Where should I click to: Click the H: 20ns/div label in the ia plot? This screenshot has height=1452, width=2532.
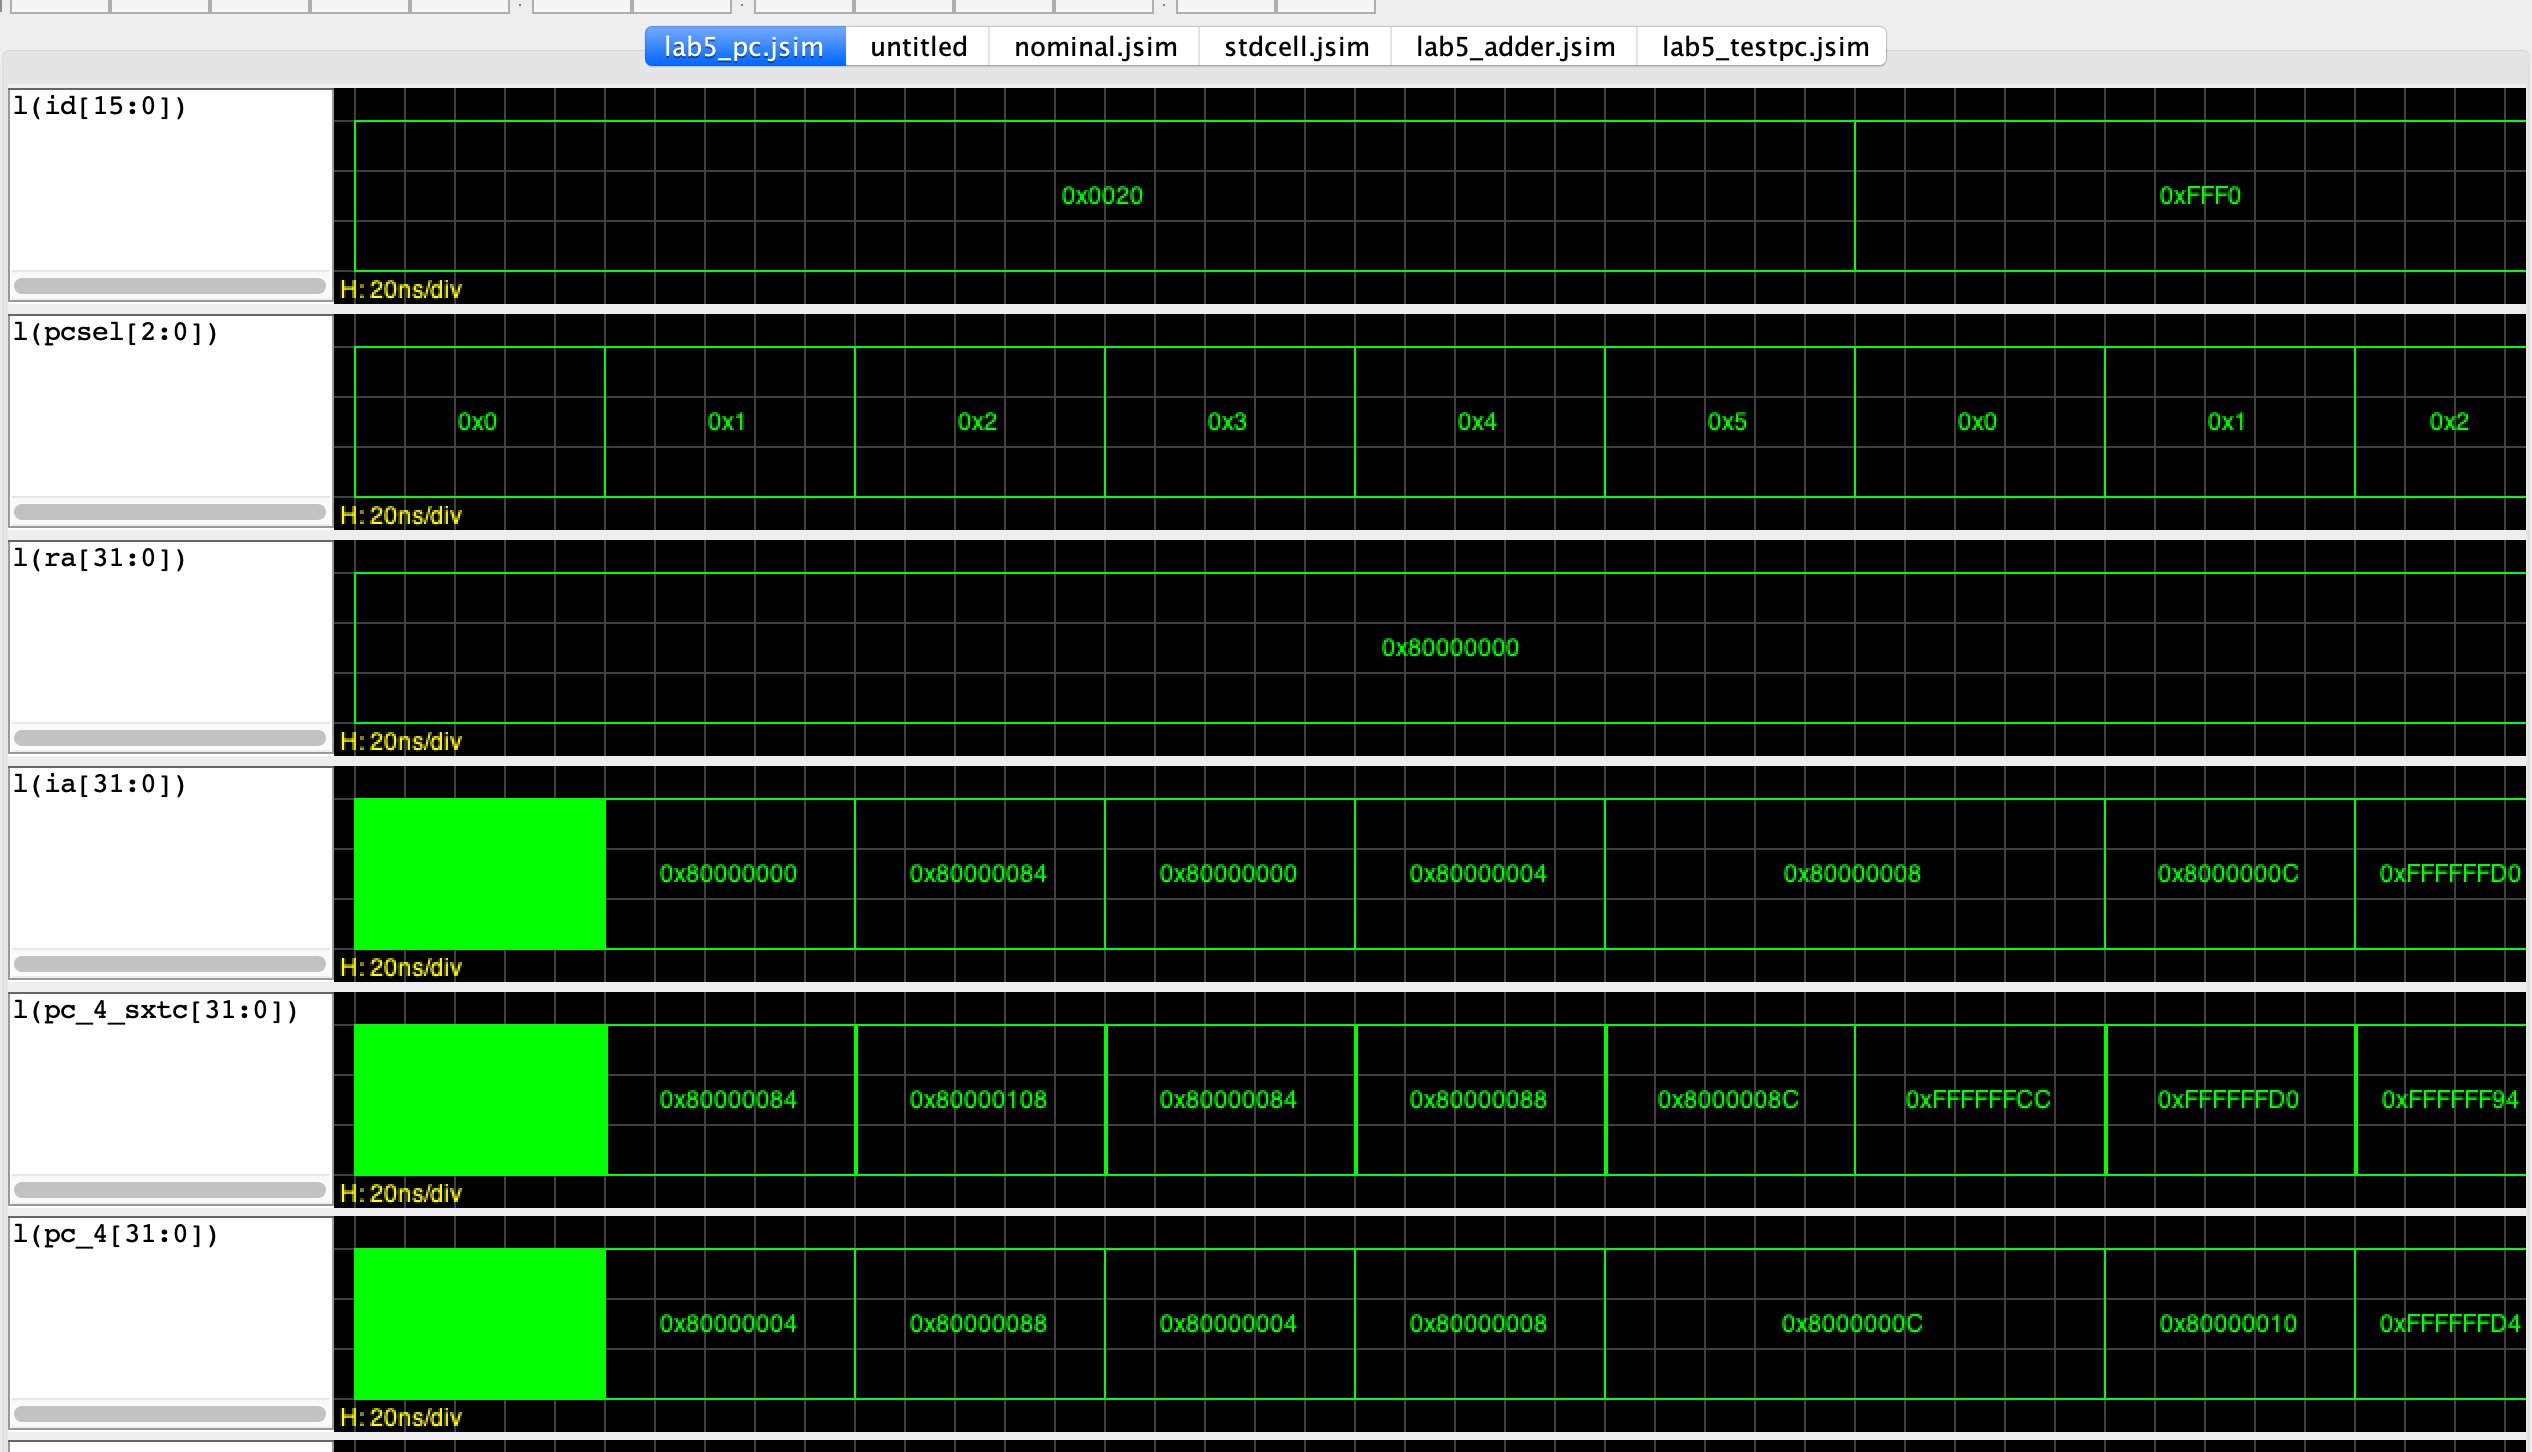pos(401,968)
